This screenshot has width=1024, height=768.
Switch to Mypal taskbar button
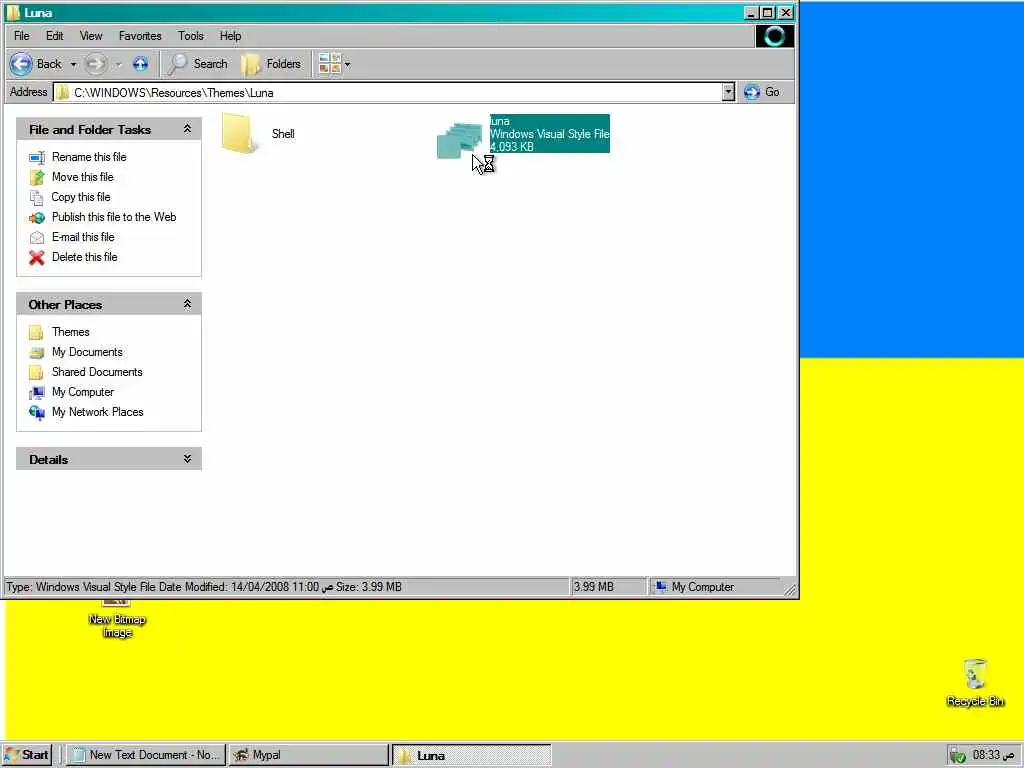pos(308,755)
